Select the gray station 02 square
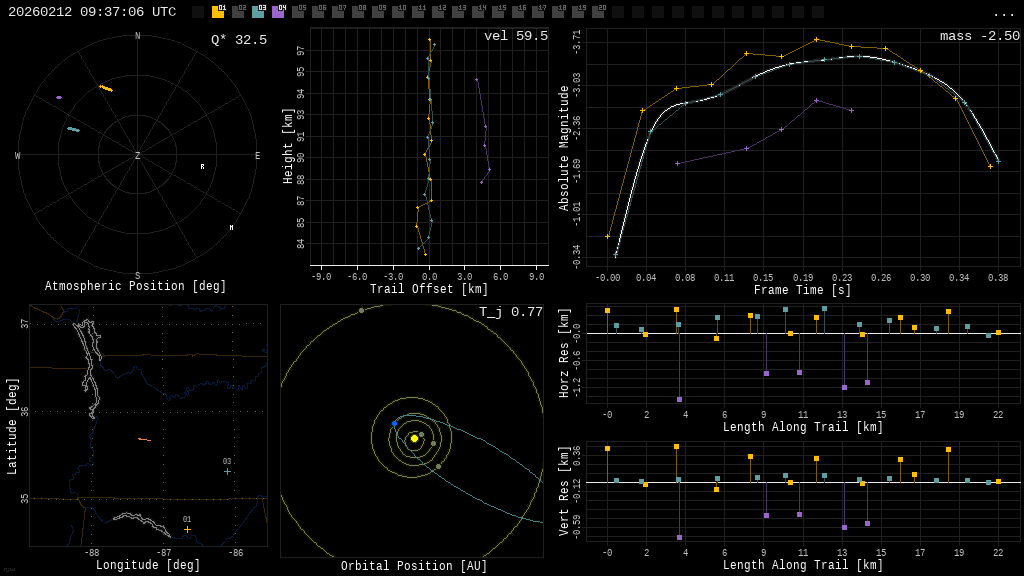Screen dimensions: 1024x576 pos(238,12)
